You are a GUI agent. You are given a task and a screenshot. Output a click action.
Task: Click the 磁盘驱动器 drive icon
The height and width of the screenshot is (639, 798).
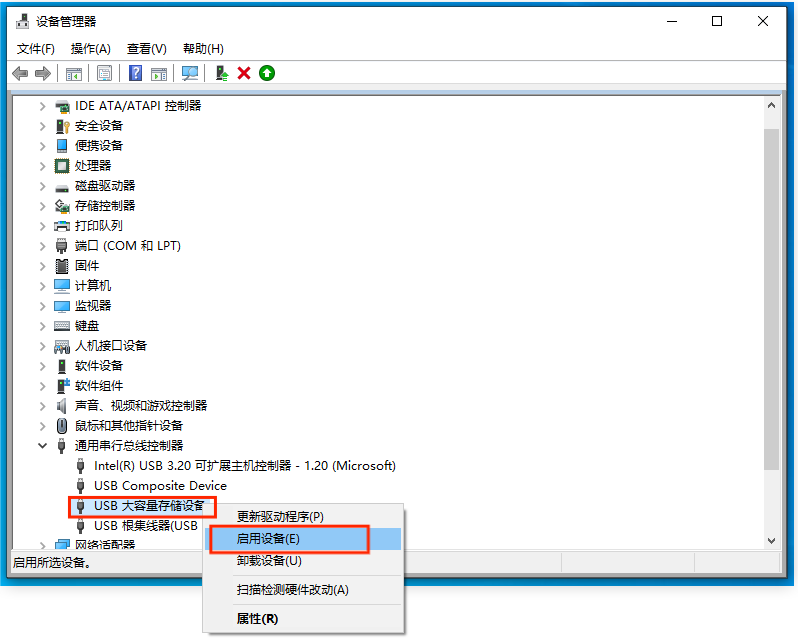pyautogui.click(x=62, y=188)
